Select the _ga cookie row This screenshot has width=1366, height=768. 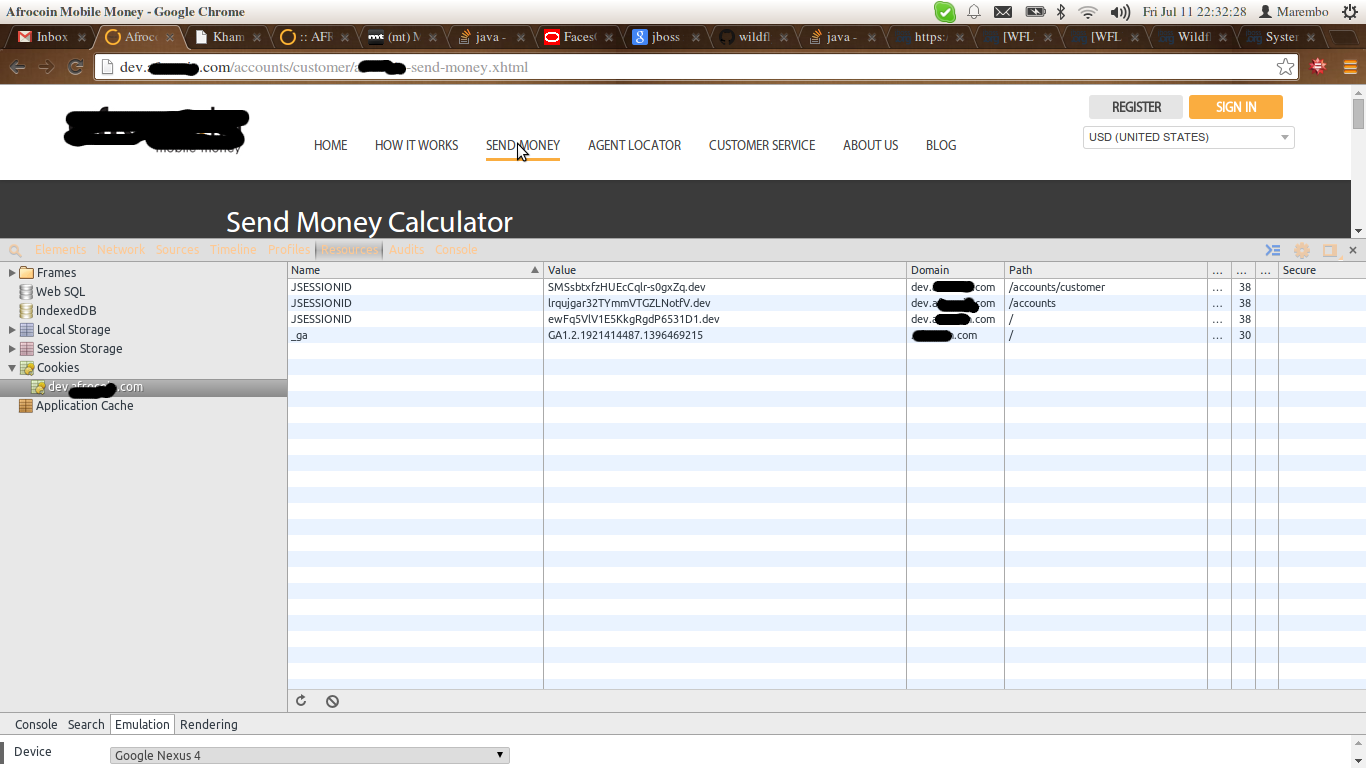tap(826, 335)
